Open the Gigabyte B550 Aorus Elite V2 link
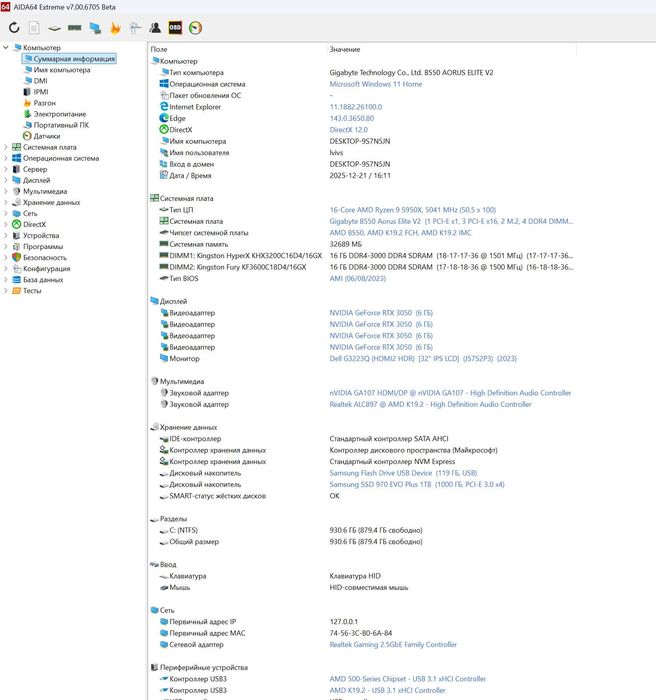The height and width of the screenshot is (700, 656). click(x=451, y=221)
